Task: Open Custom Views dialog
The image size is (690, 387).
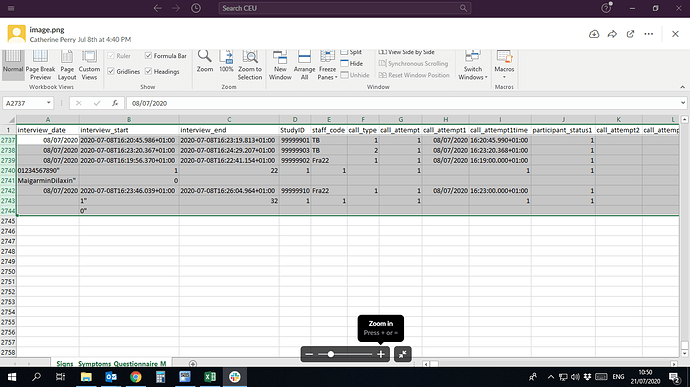Action: click(89, 65)
